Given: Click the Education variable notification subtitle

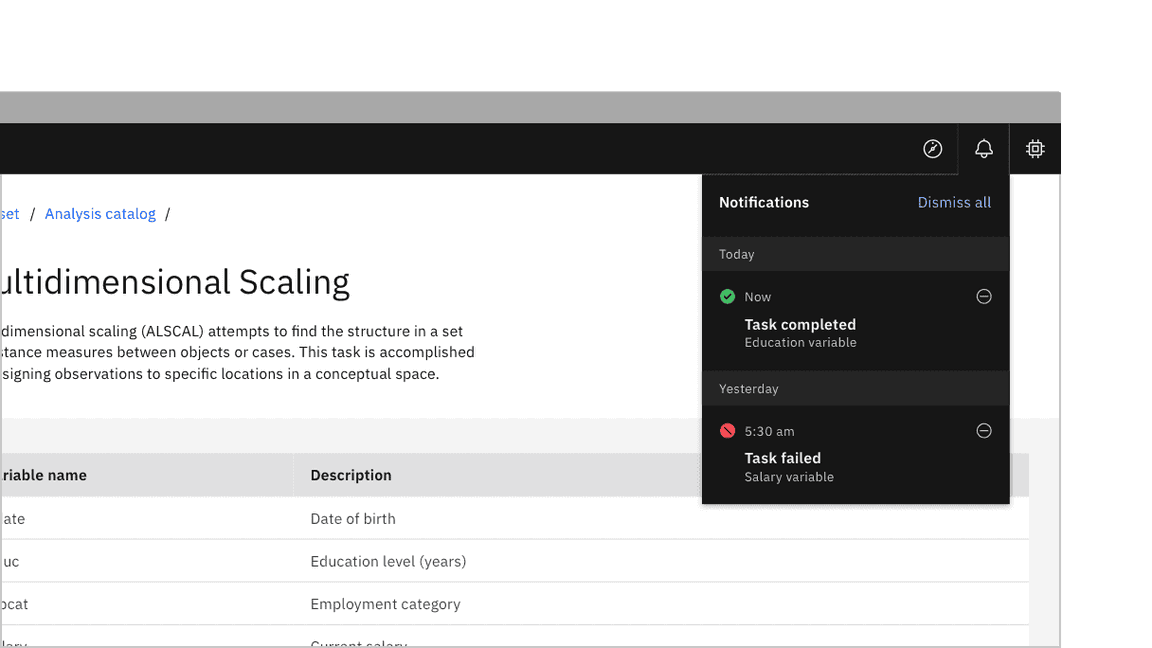Looking at the screenshot, I should click(x=800, y=343).
